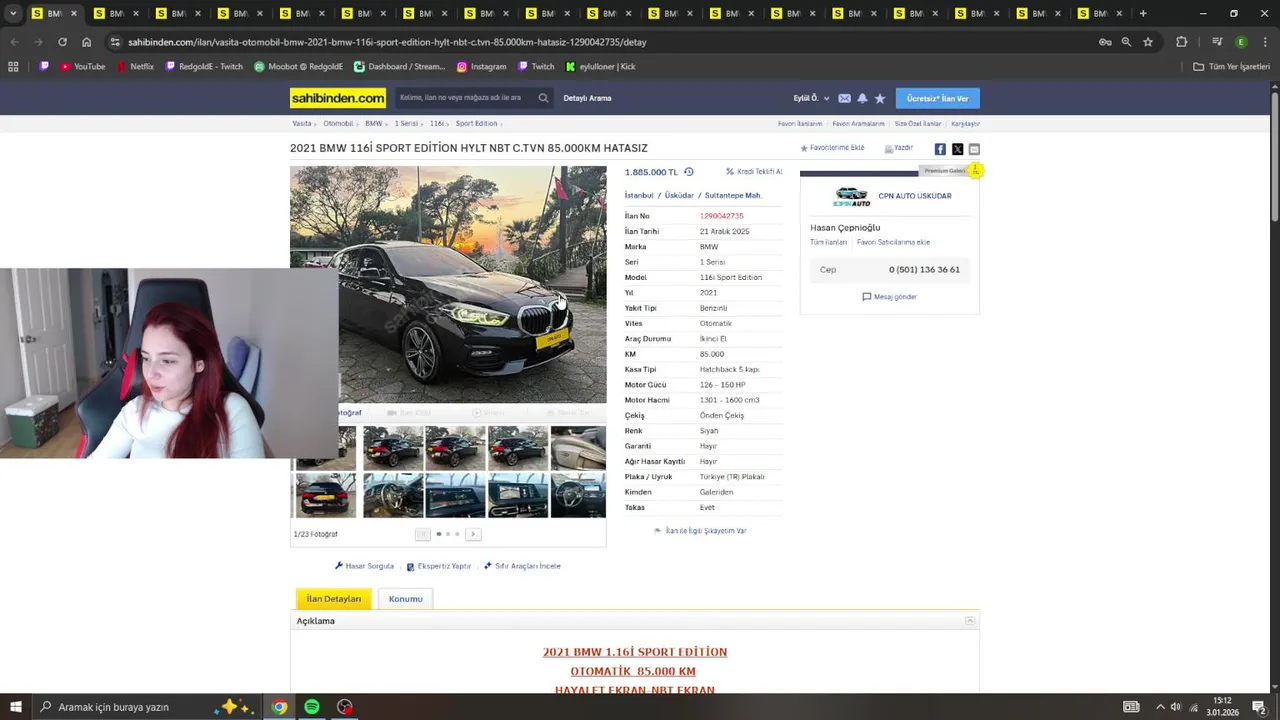
Task: Click Detaylı Arama in site header
Action: click(x=587, y=98)
